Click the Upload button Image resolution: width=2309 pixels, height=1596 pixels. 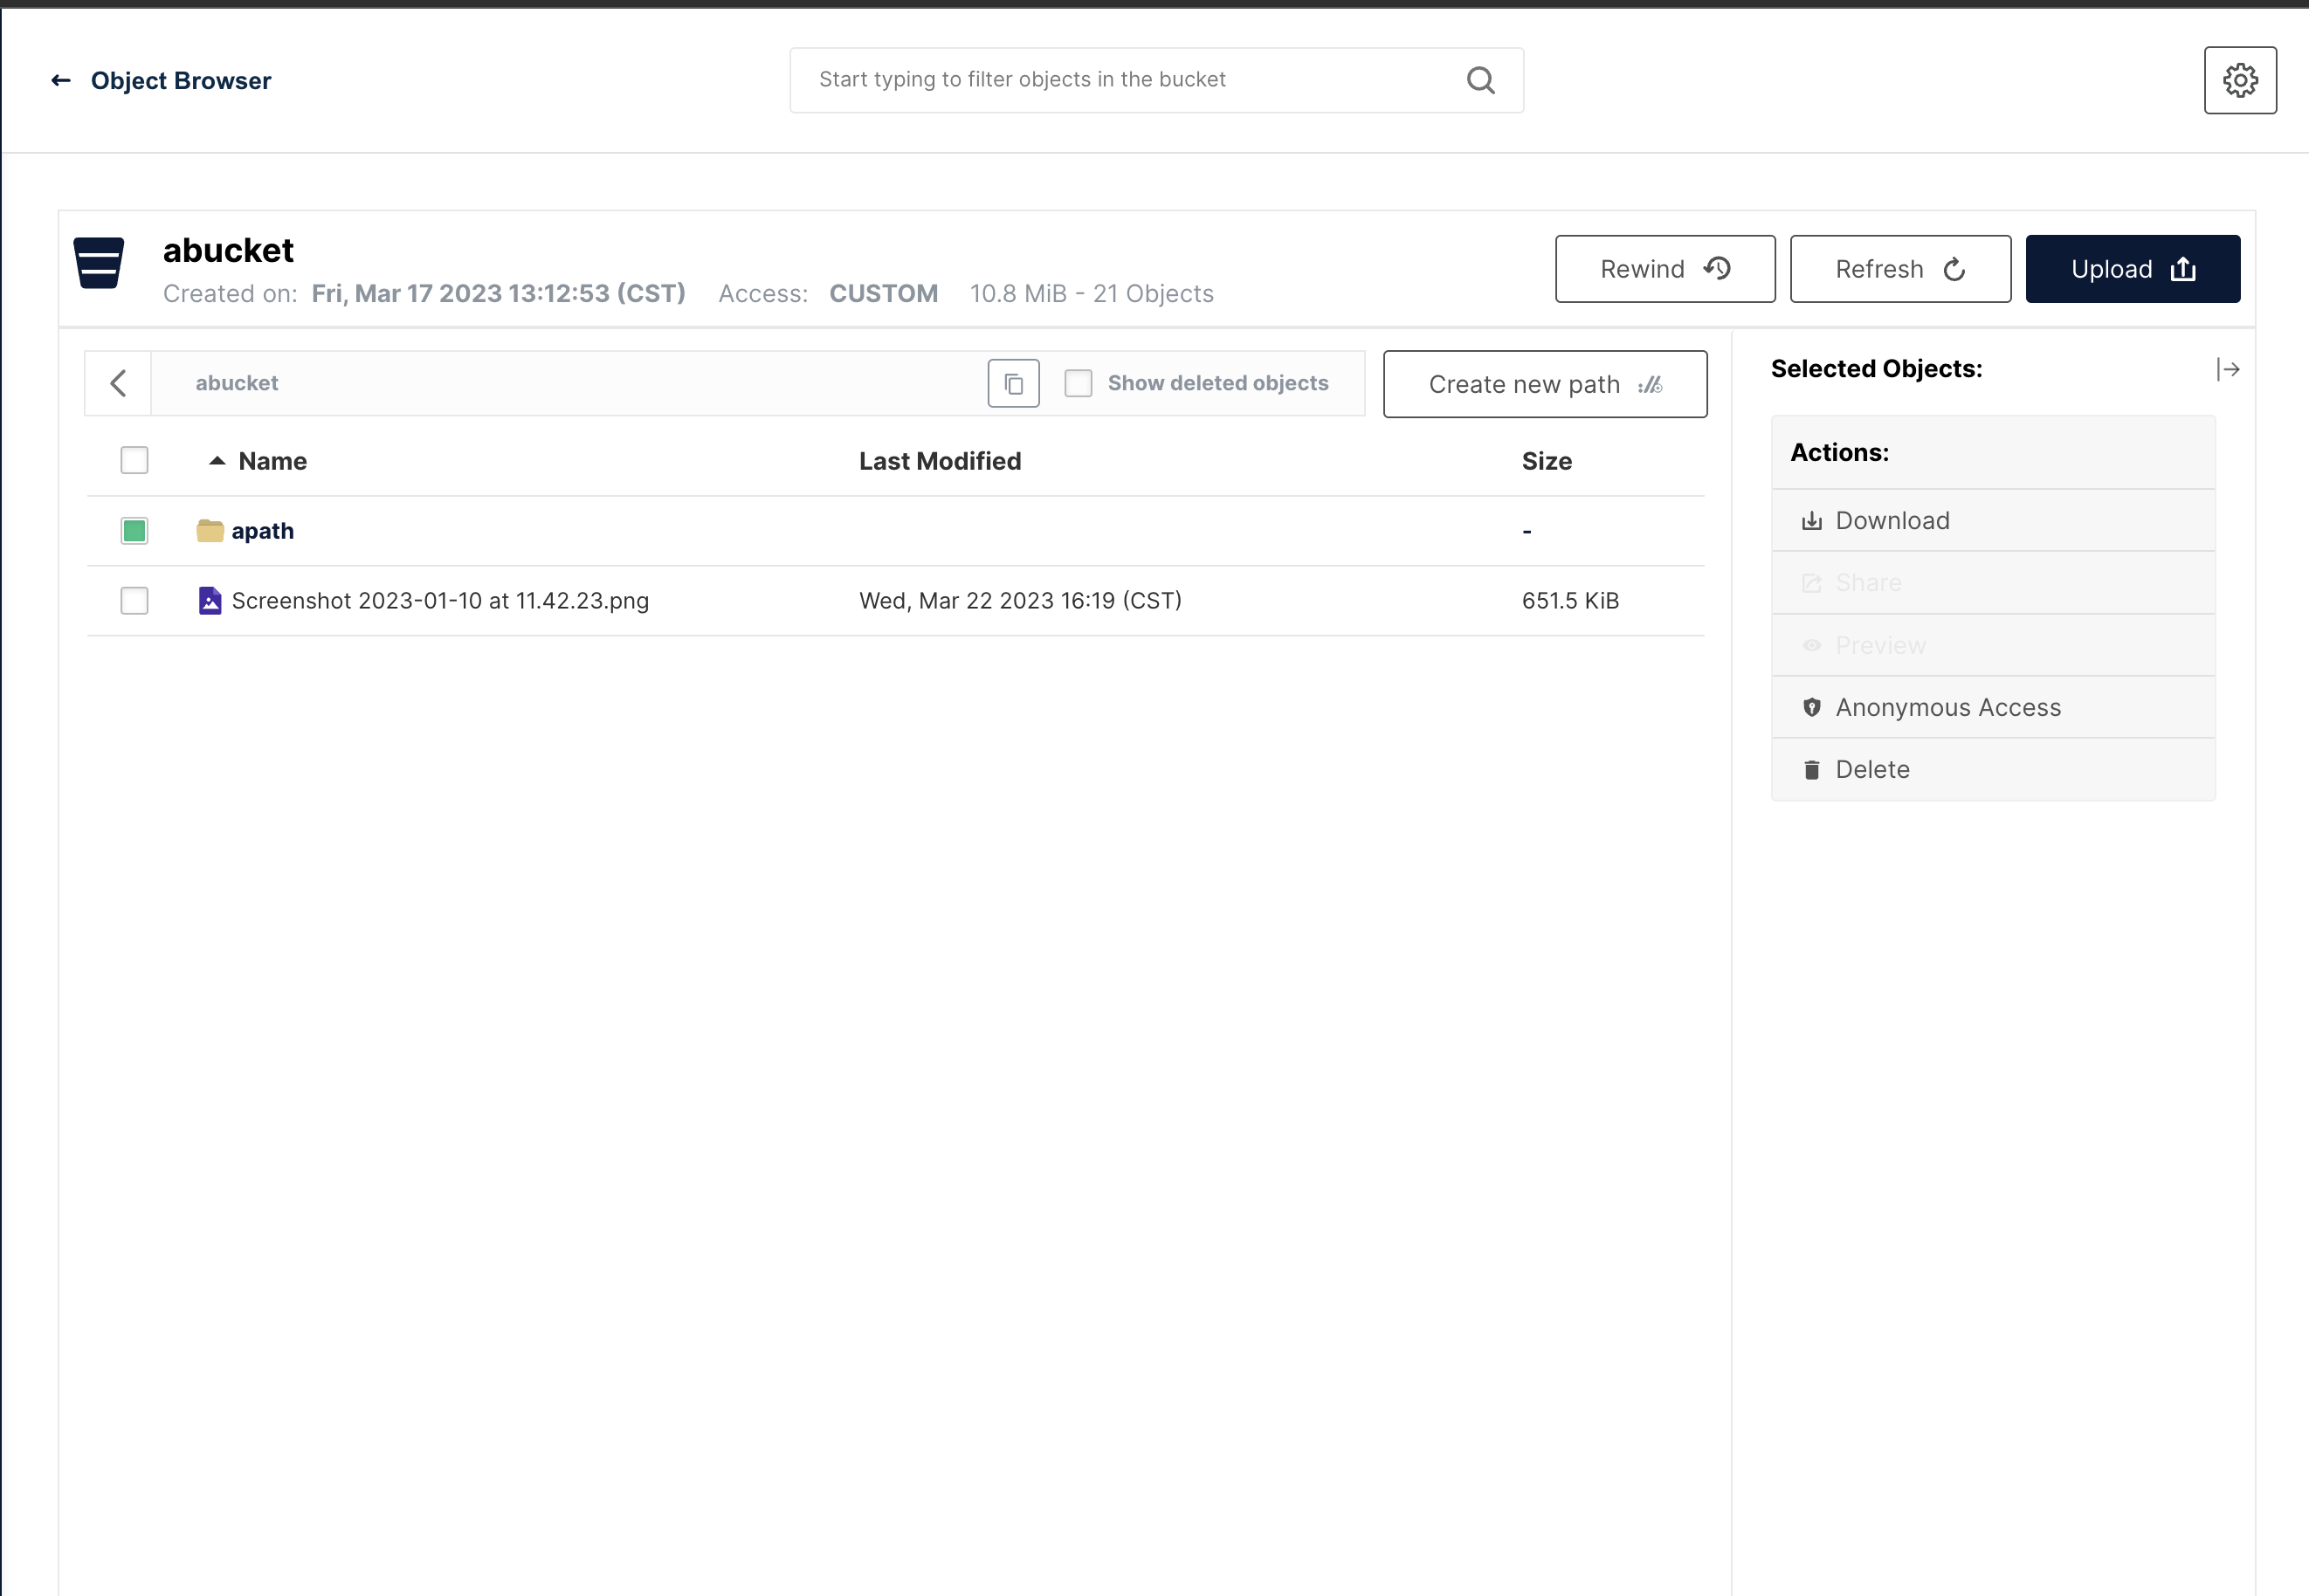(2132, 269)
